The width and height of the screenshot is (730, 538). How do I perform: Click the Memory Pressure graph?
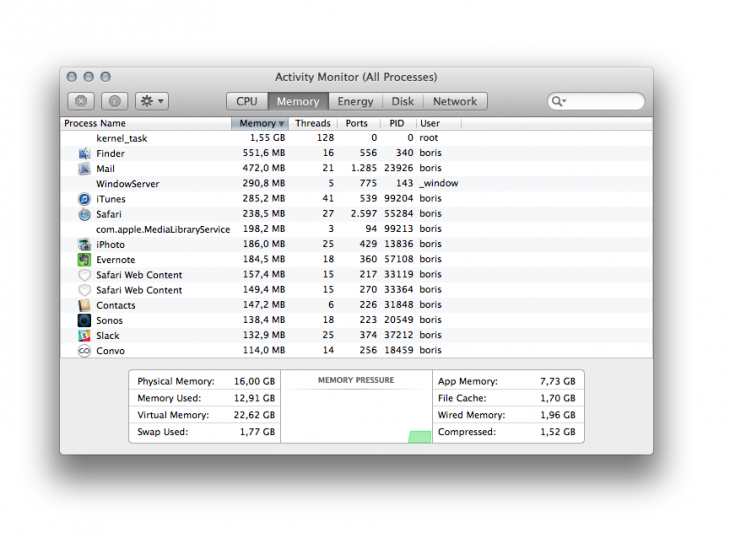(356, 414)
